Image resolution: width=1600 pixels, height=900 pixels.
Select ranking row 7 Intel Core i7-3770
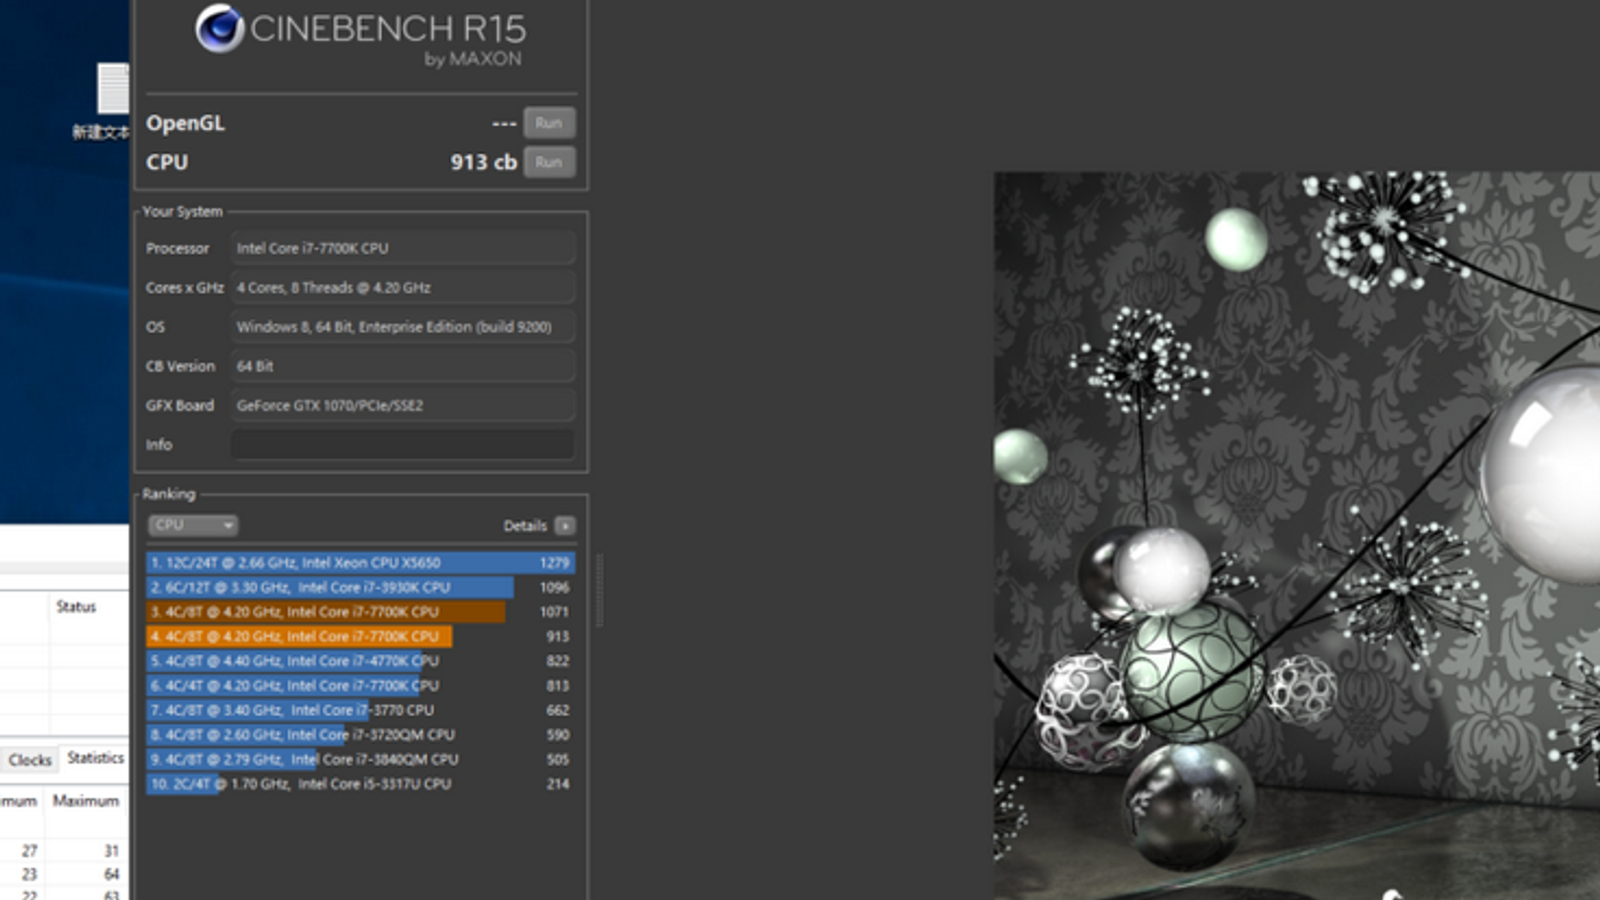point(360,710)
